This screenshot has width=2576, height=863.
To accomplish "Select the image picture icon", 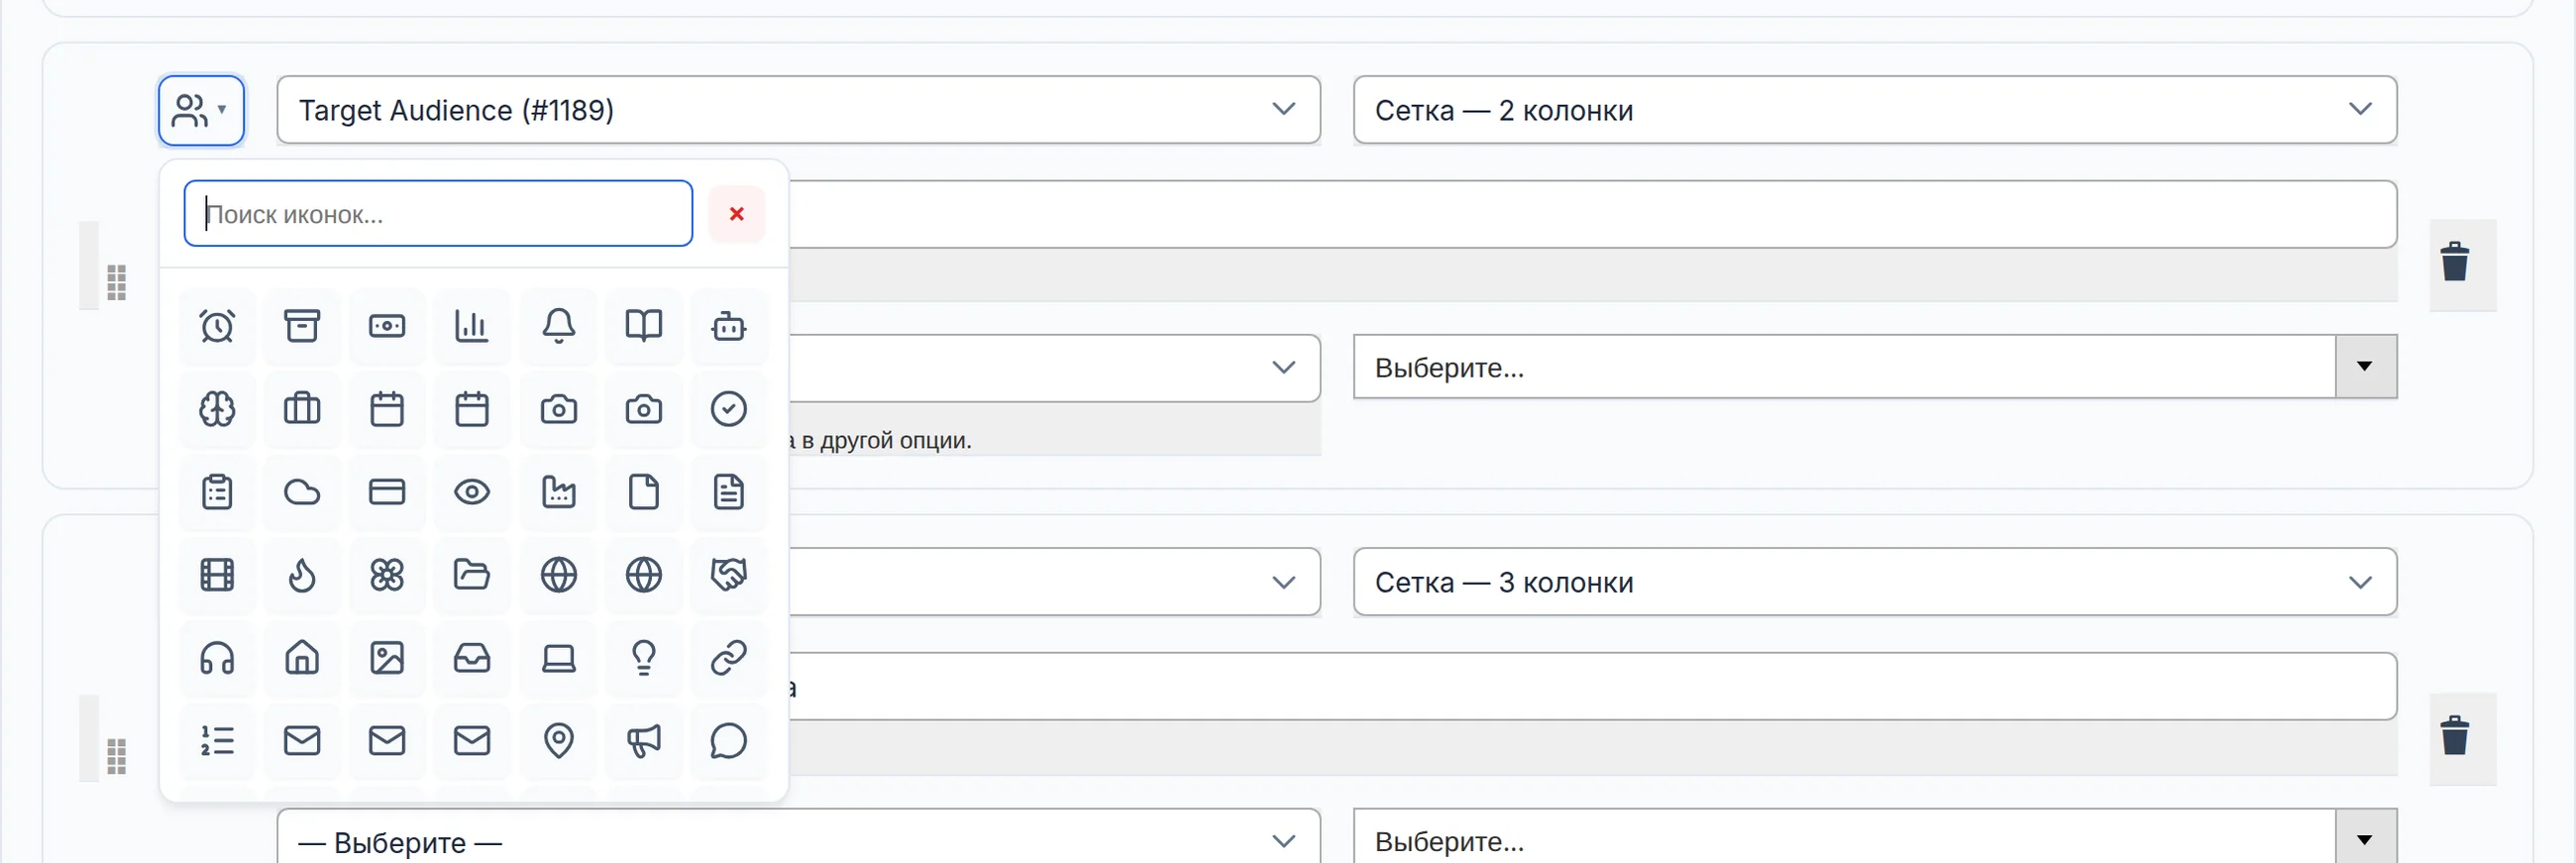I will (x=387, y=658).
